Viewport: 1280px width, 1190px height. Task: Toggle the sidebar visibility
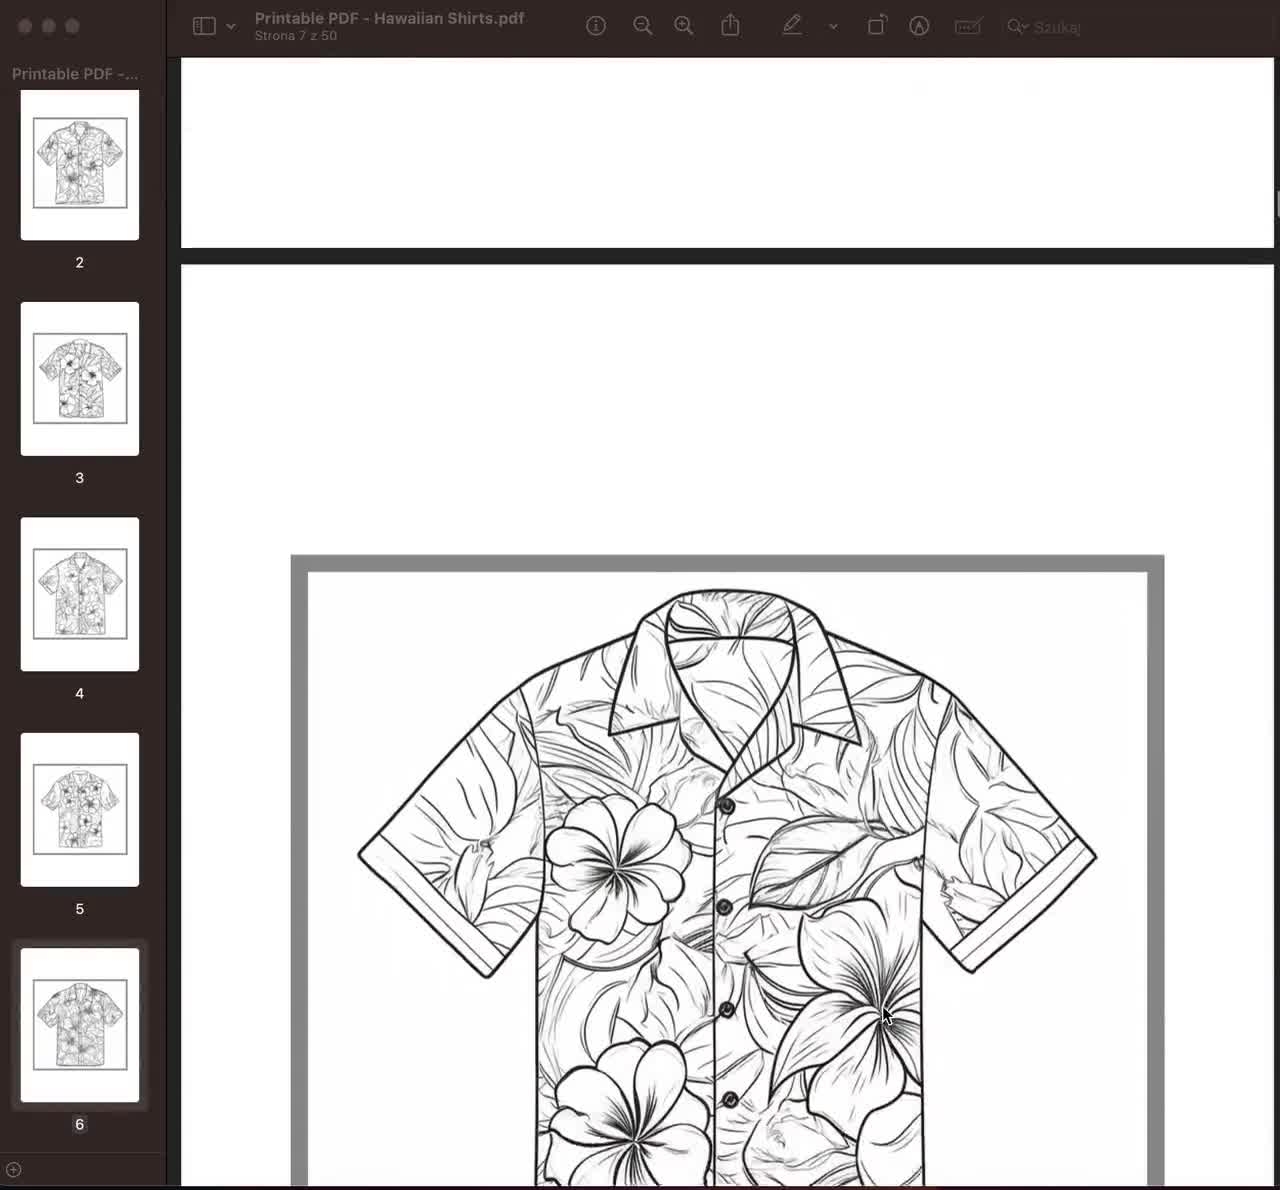click(203, 26)
